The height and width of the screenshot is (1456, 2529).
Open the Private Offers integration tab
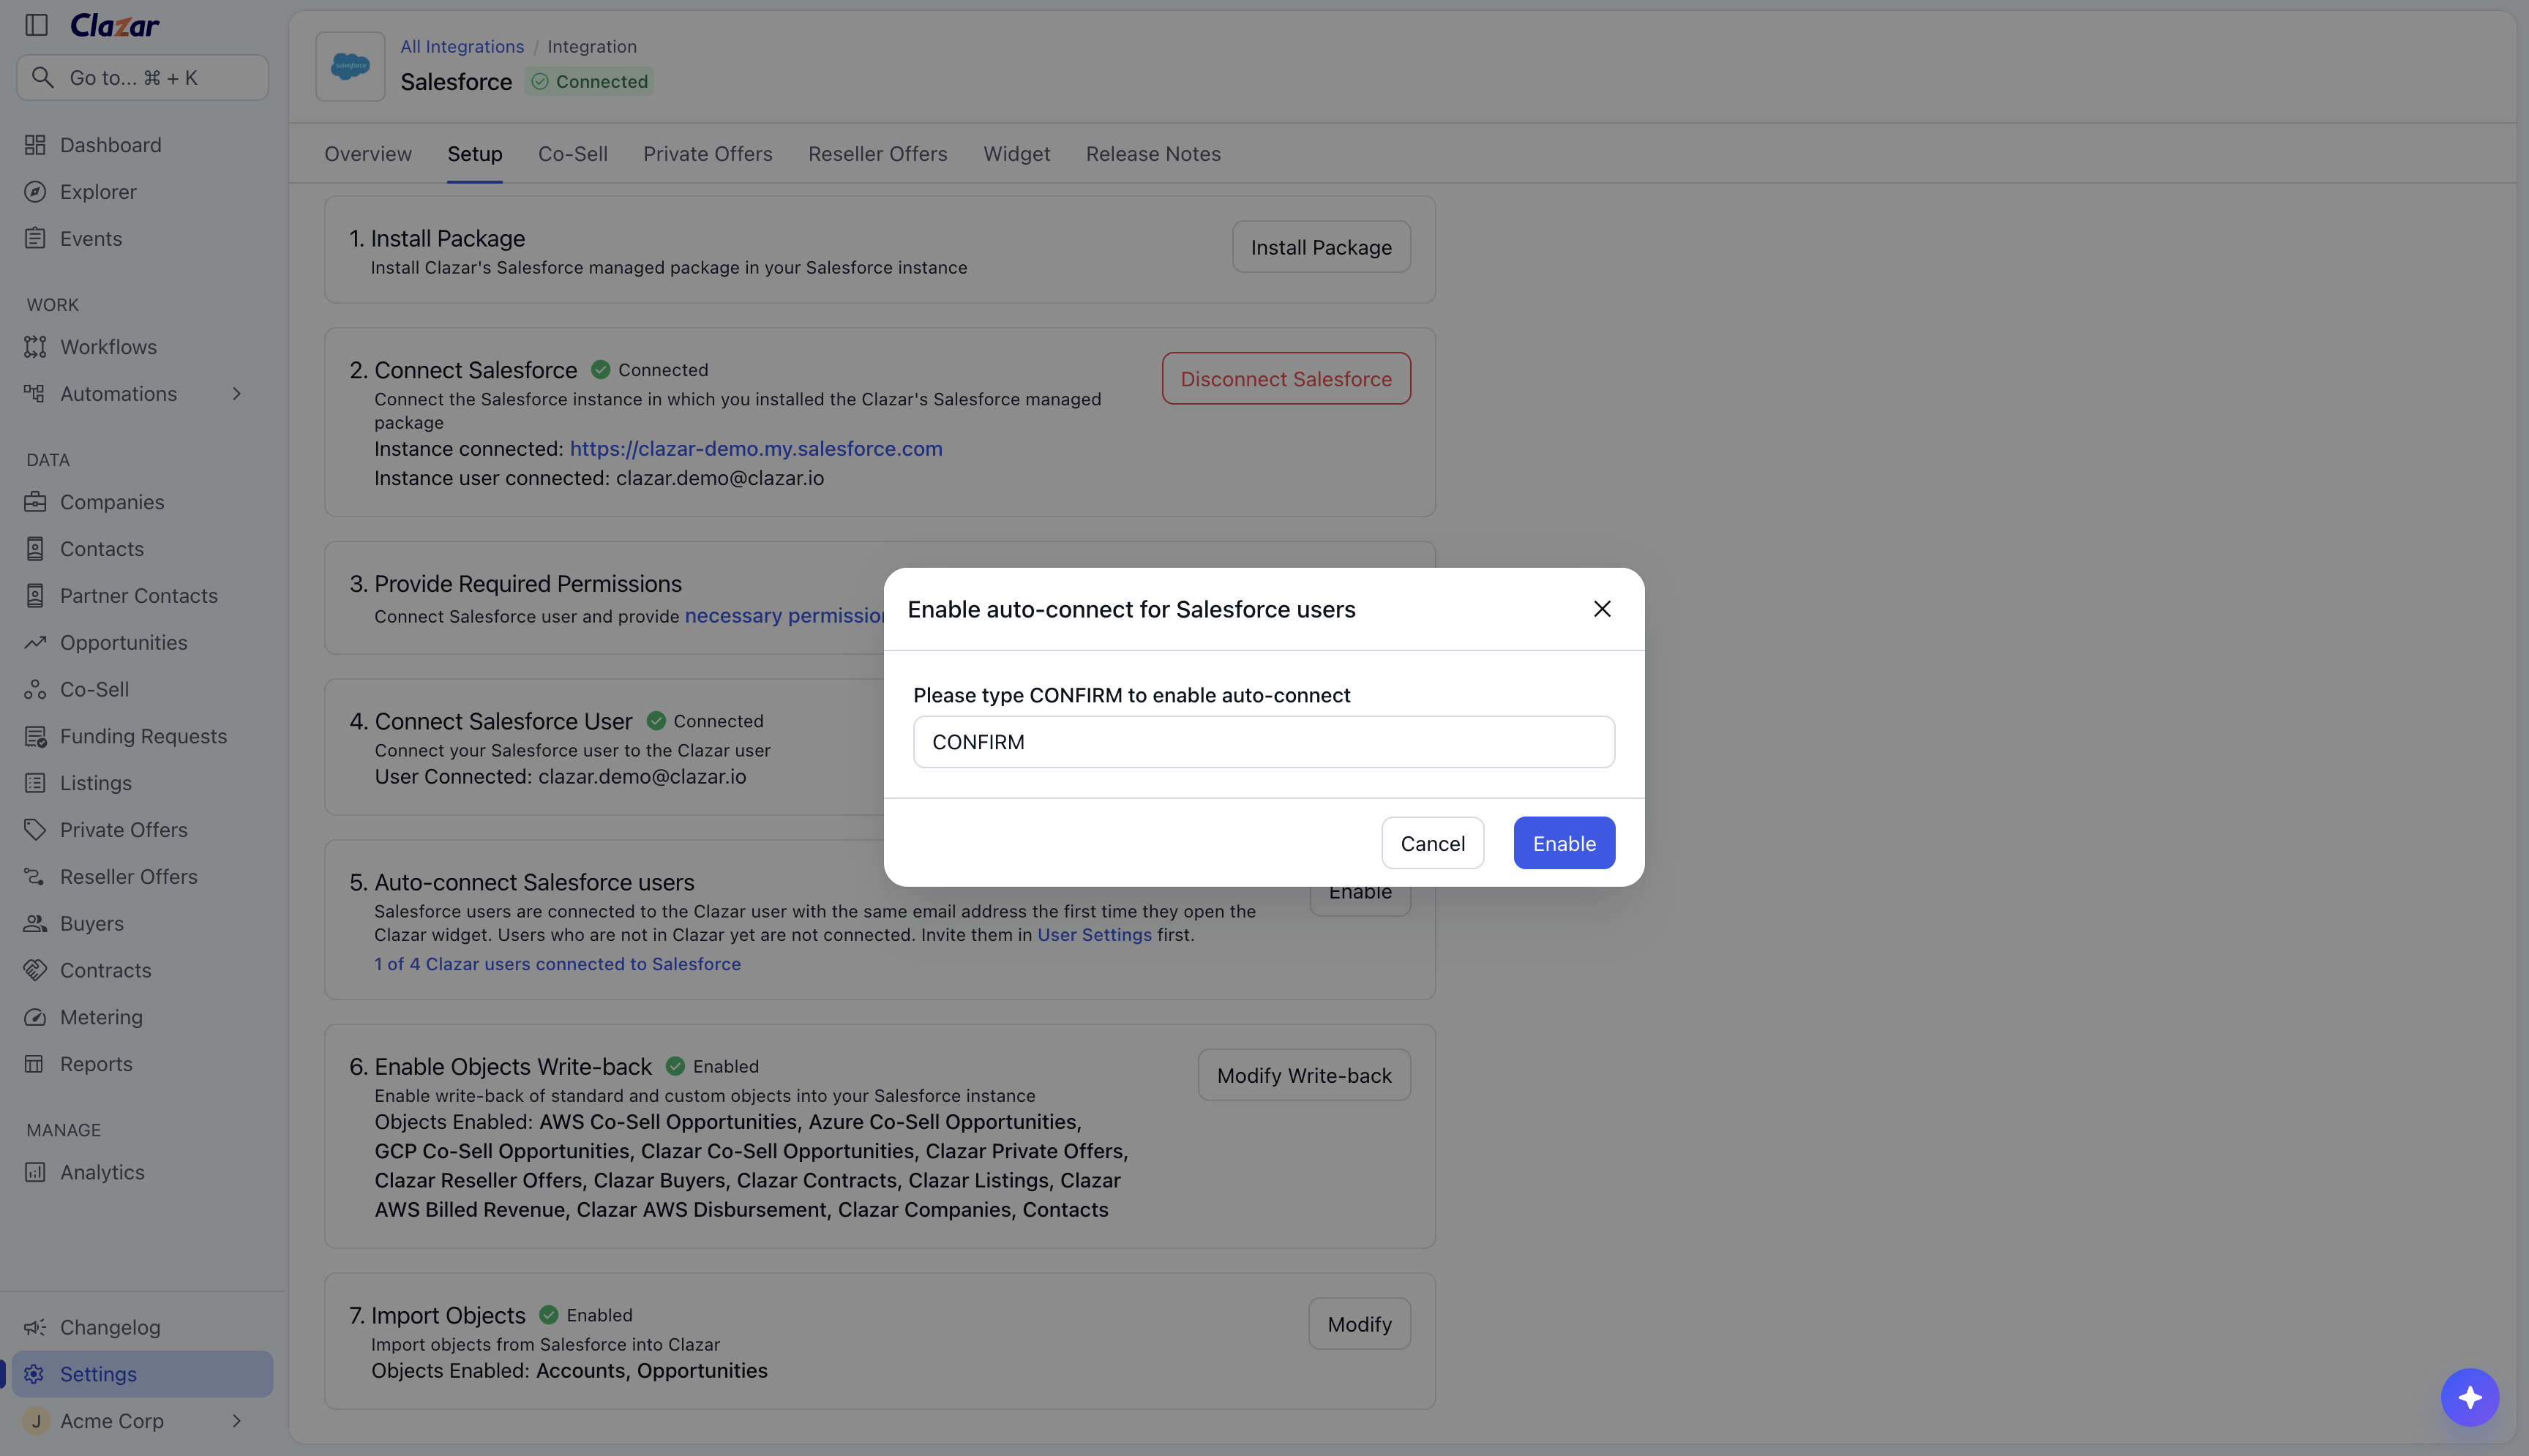coord(708,154)
